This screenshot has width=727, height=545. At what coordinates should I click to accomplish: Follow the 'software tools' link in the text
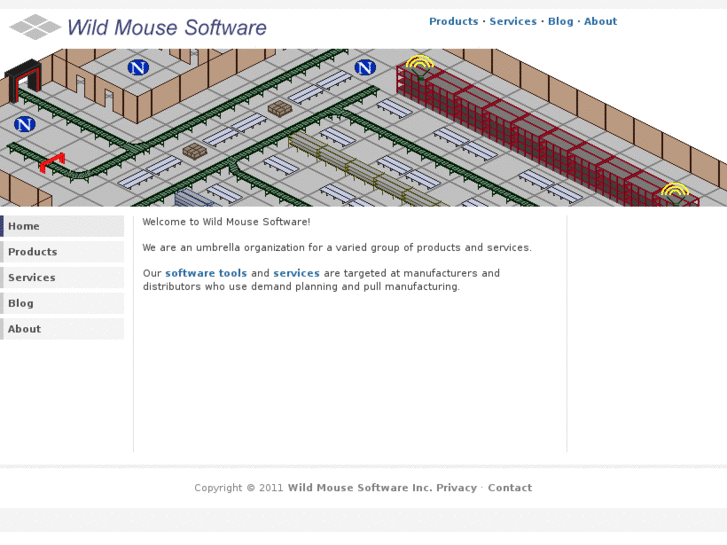(x=206, y=273)
